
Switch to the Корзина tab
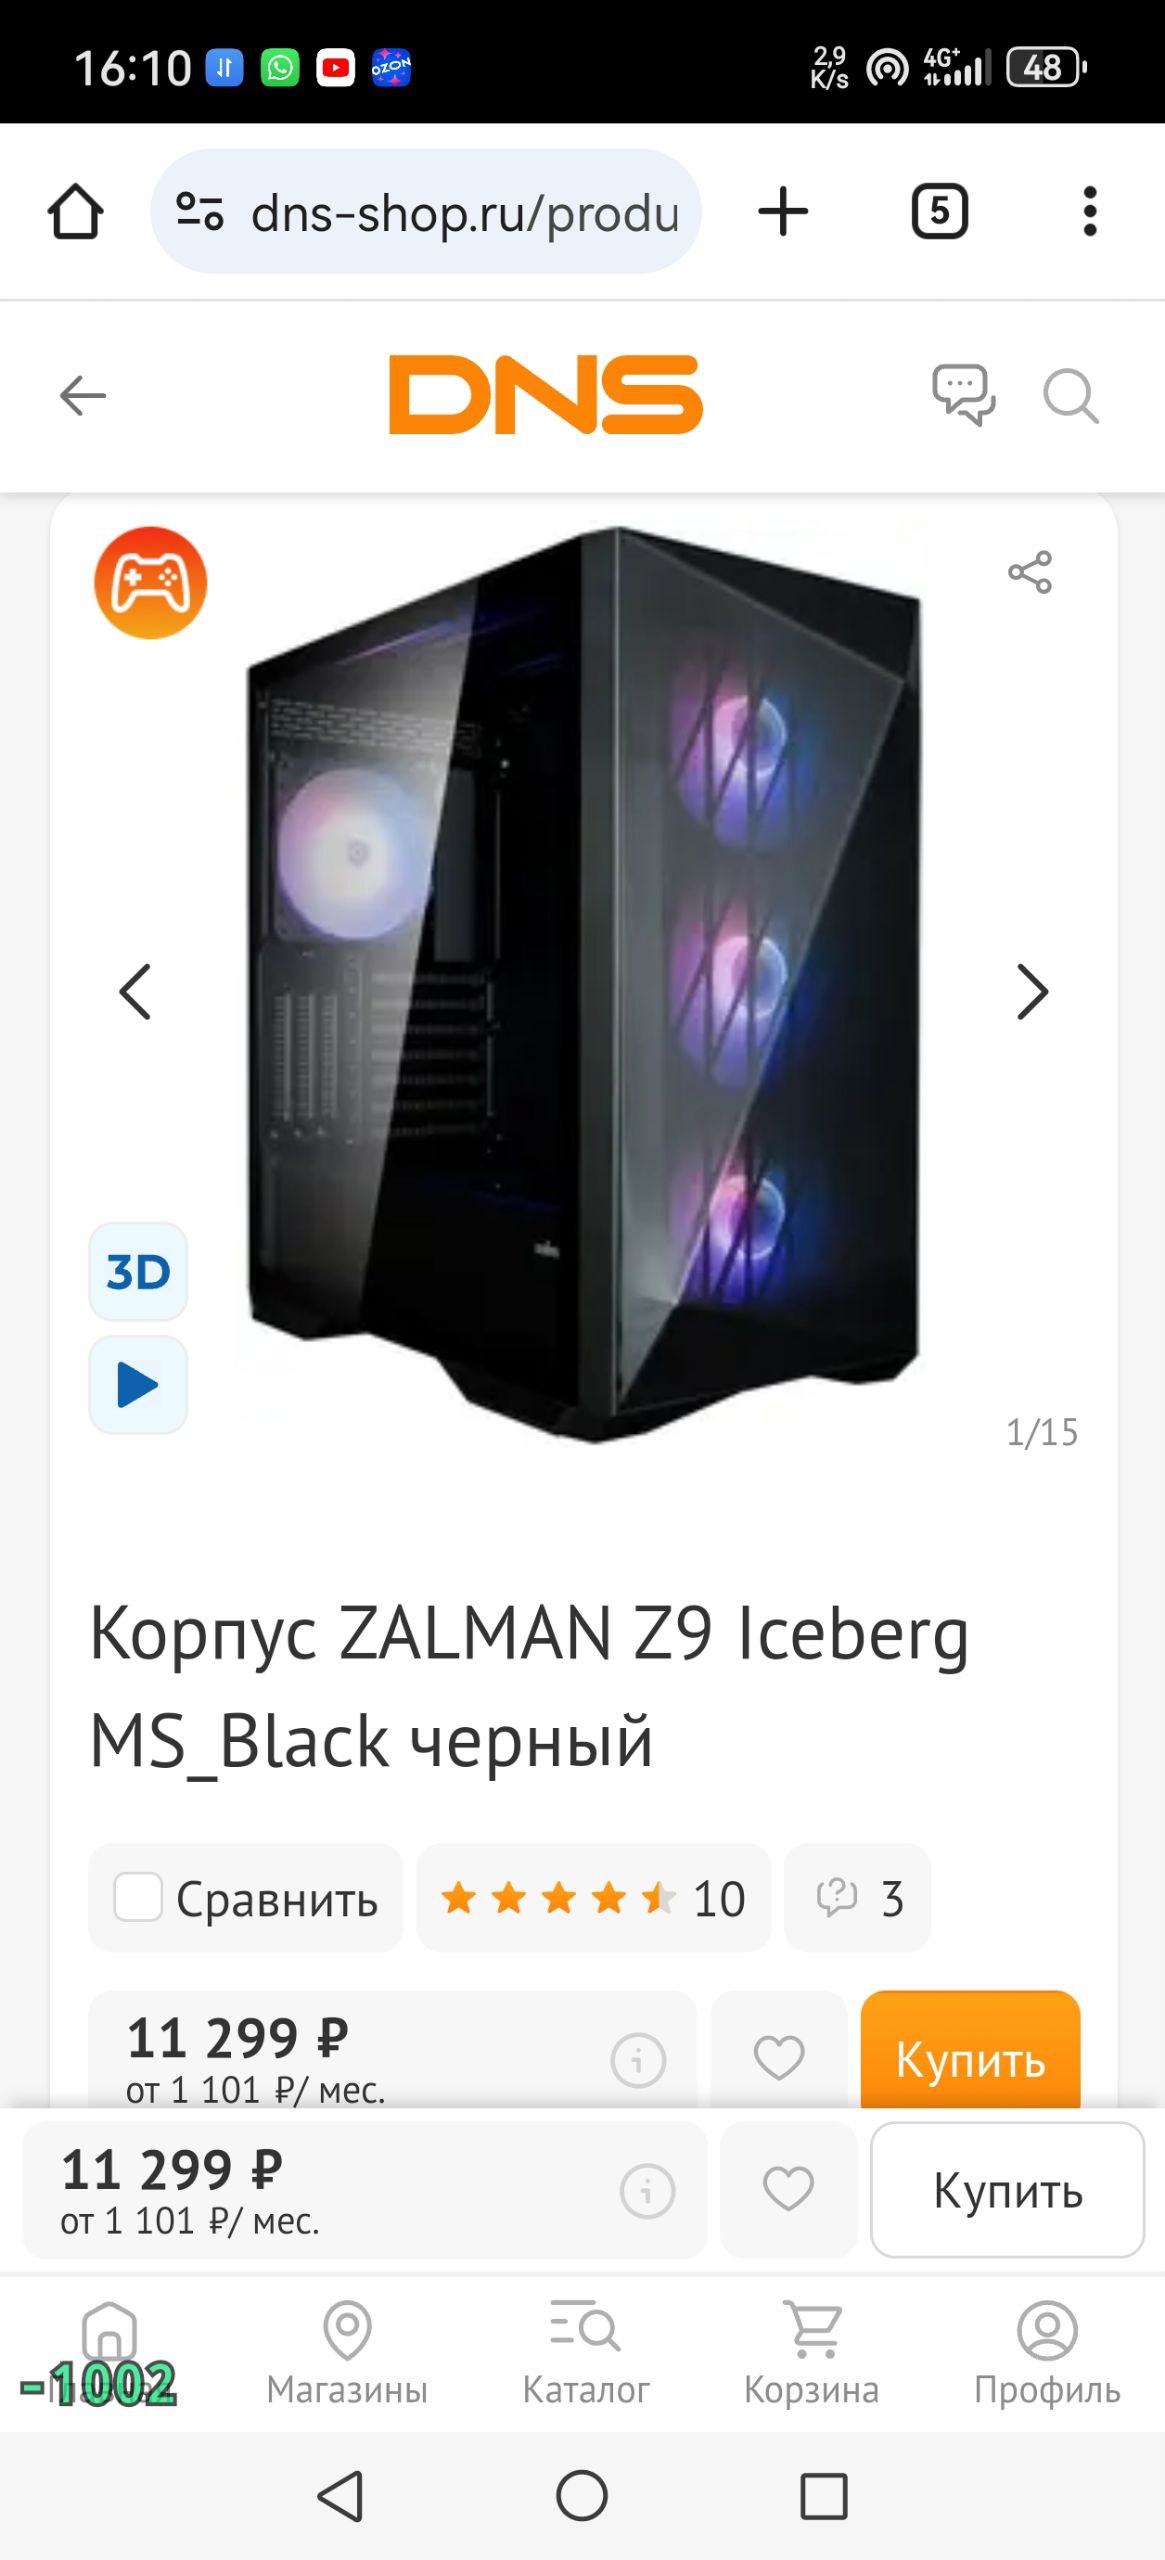pos(811,2354)
